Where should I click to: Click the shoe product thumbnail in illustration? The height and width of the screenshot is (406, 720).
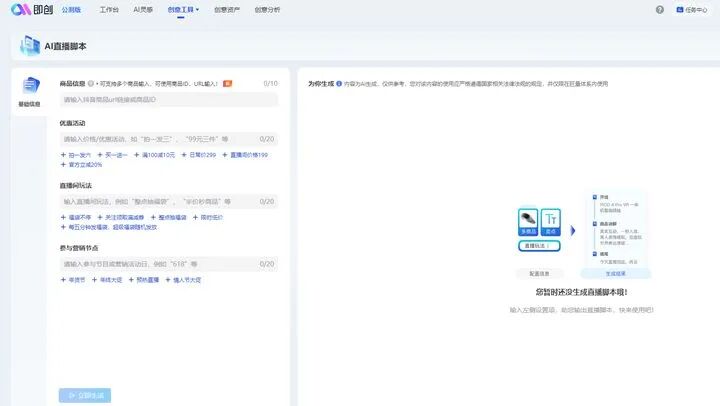(x=528, y=222)
